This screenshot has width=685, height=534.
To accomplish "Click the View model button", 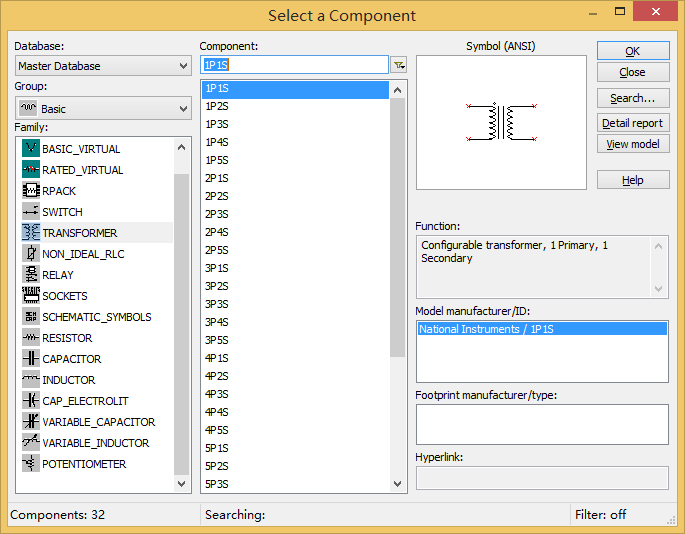I will coord(632,144).
